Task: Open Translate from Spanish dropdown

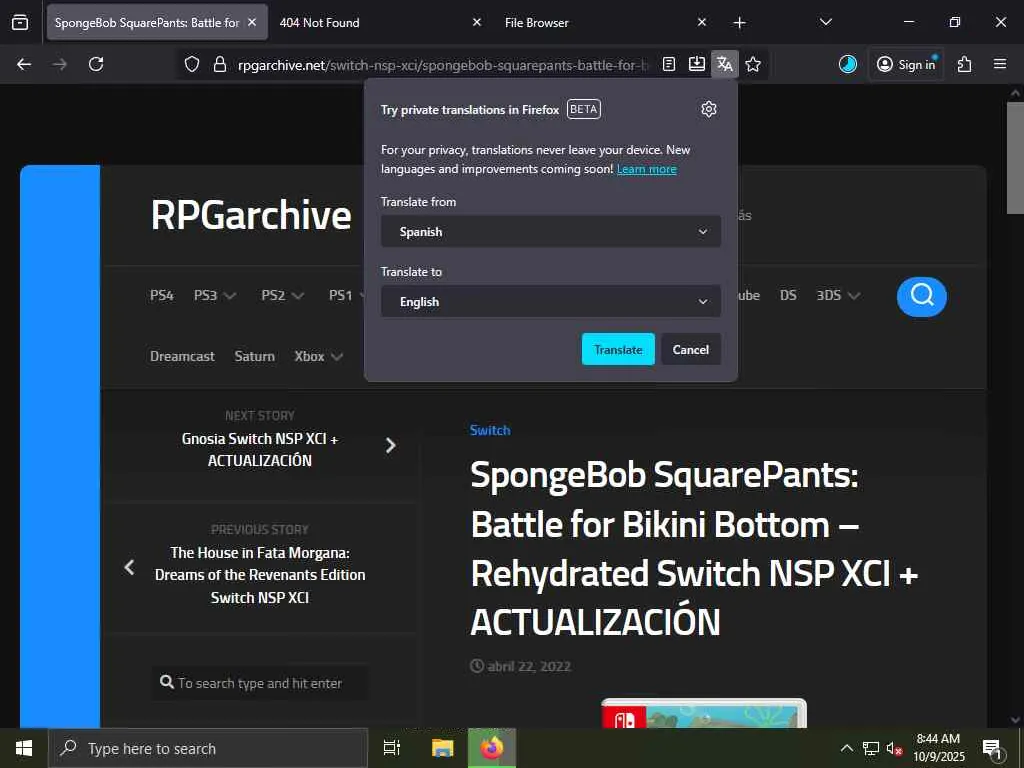Action: coord(551,232)
